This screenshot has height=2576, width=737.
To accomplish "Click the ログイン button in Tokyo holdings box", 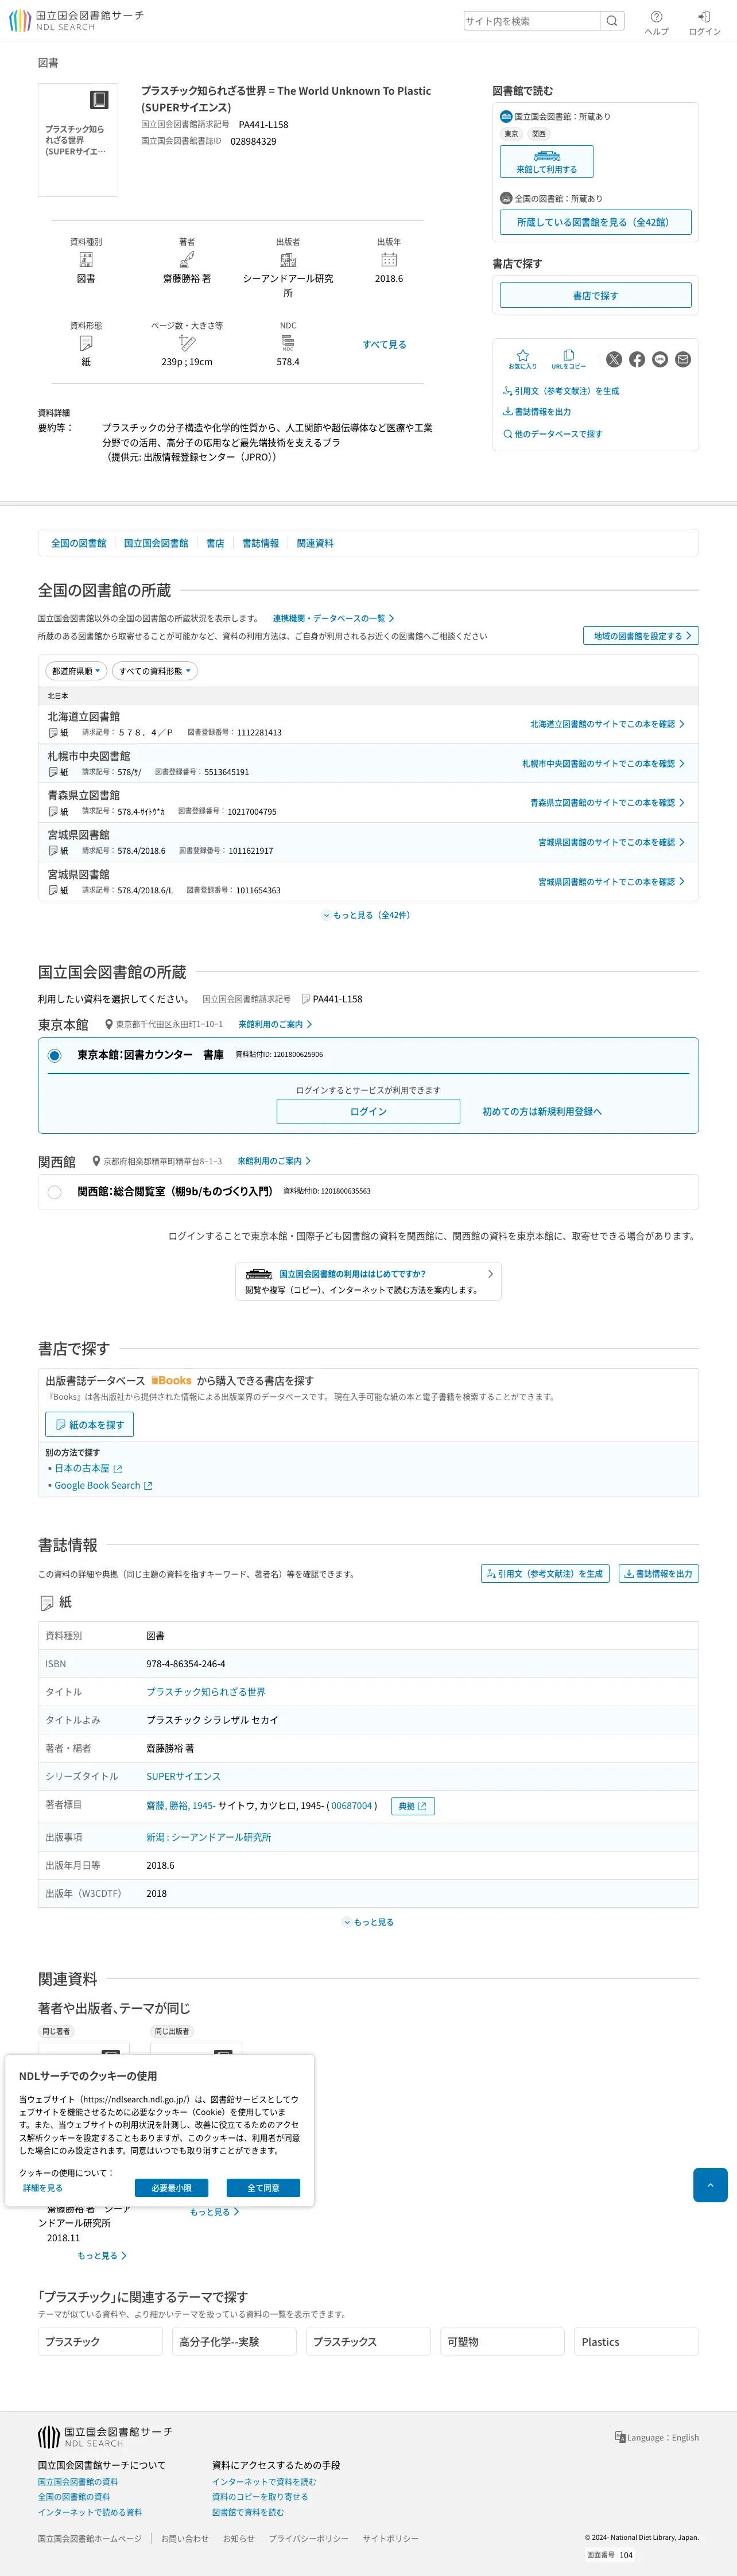I will 368,1111.
